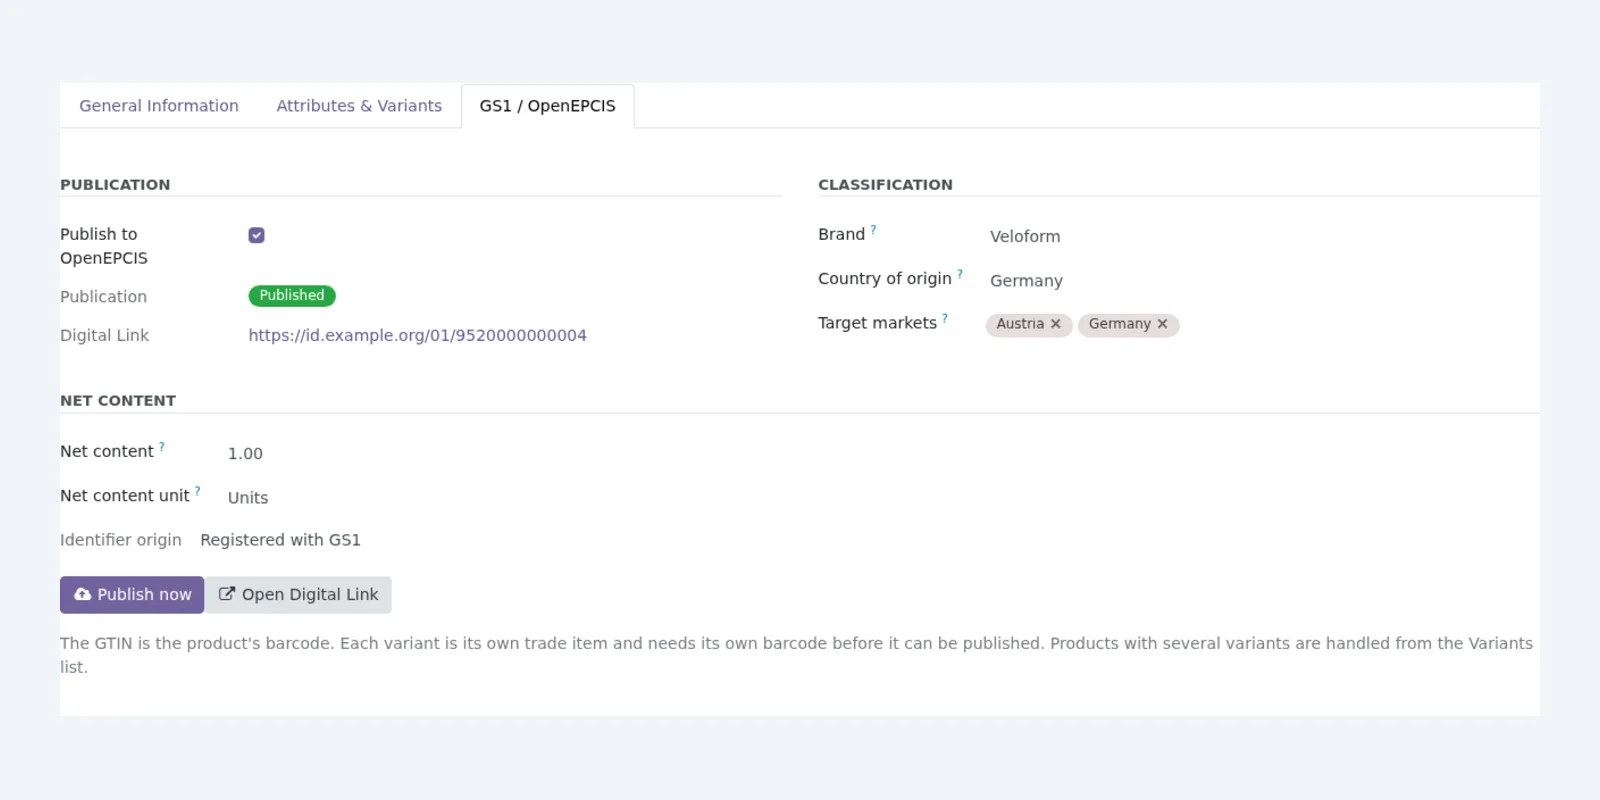Click the Identifier origin label
1600x800 pixels.
click(121, 540)
